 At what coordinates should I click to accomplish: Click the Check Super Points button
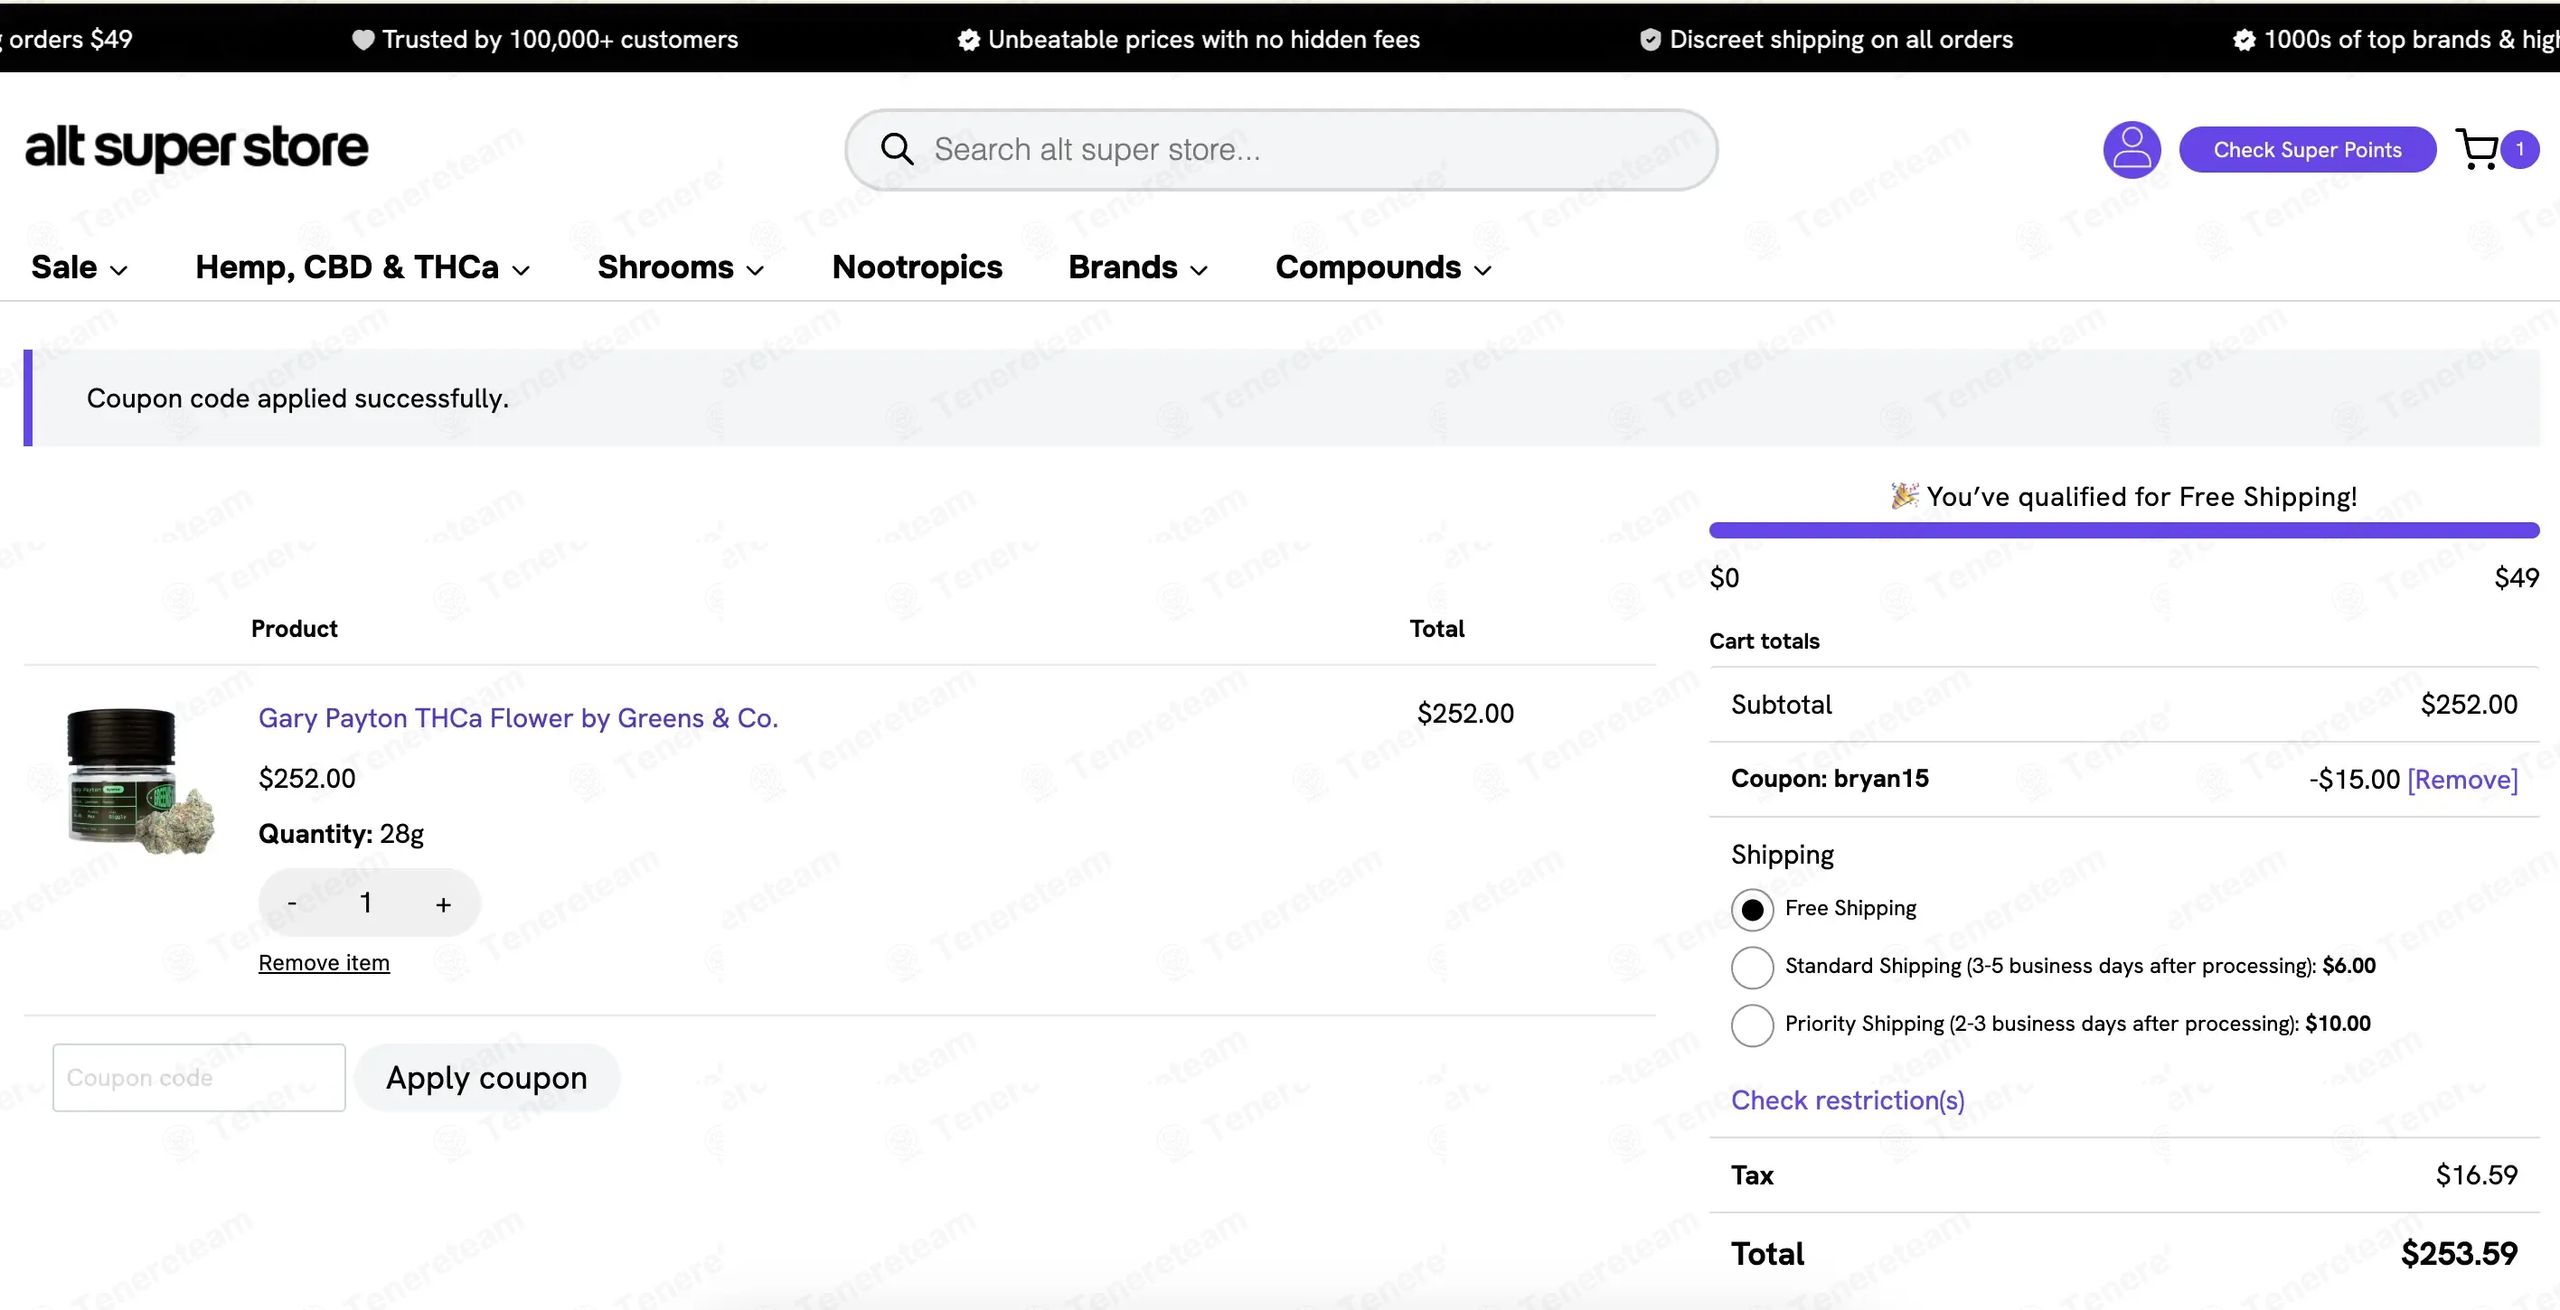pyautogui.click(x=2307, y=150)
